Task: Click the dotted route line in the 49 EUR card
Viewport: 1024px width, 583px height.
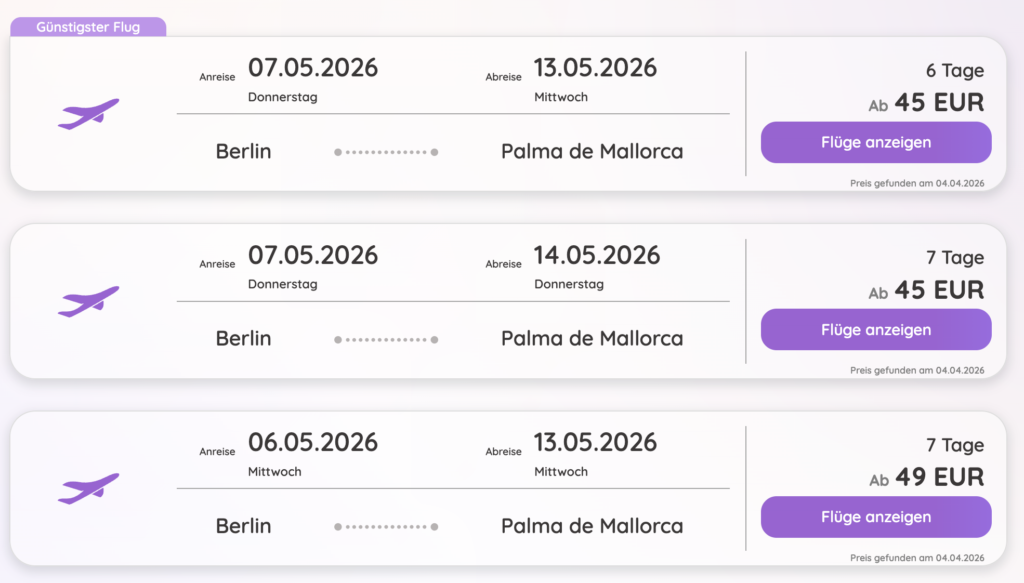Action: coord(386,526)
